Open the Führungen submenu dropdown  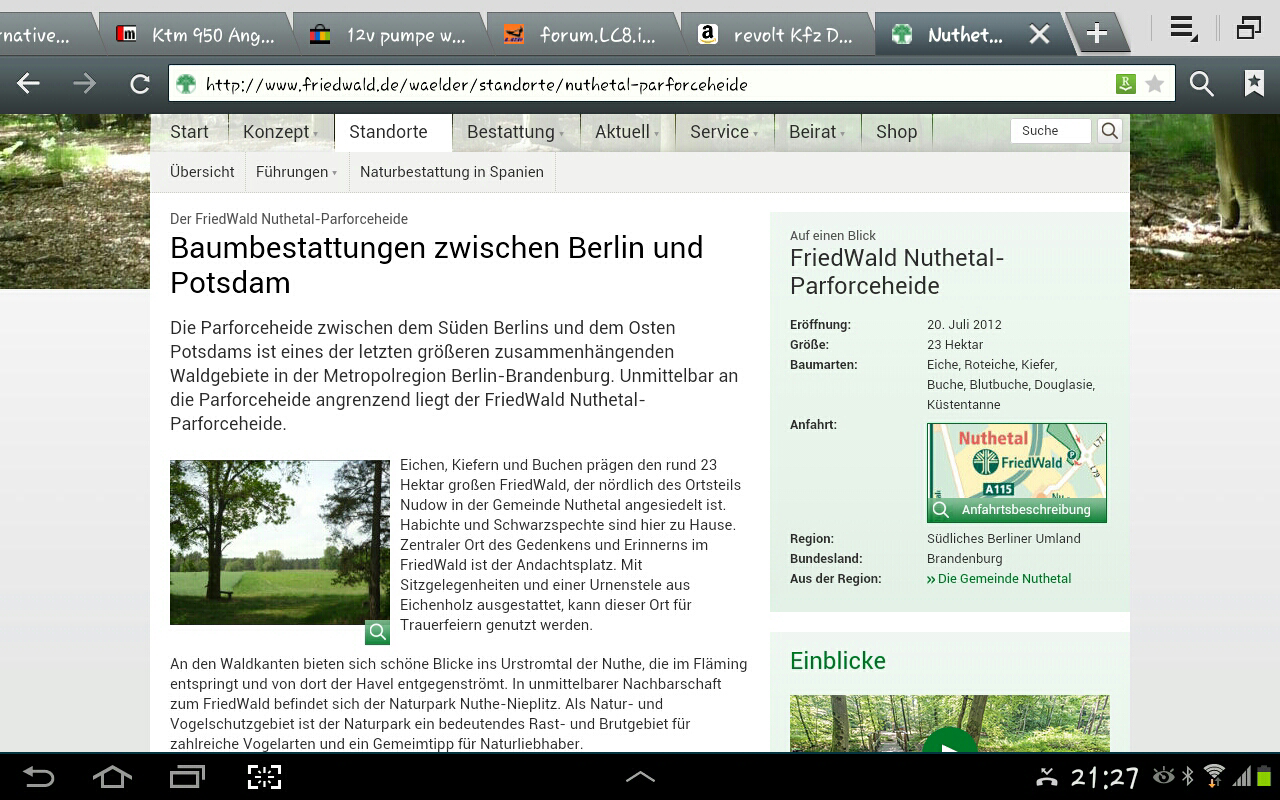tap(296, 172)
